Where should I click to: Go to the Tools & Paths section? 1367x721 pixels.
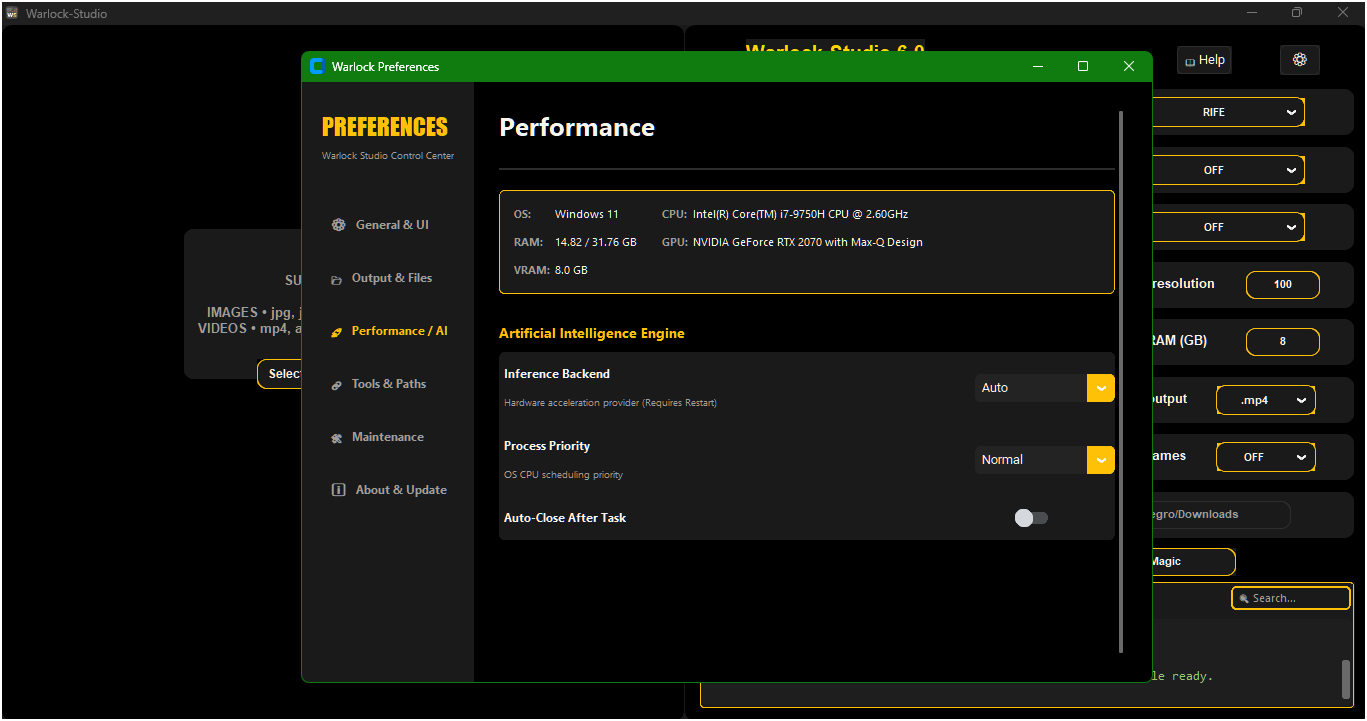tap(378, 384)
